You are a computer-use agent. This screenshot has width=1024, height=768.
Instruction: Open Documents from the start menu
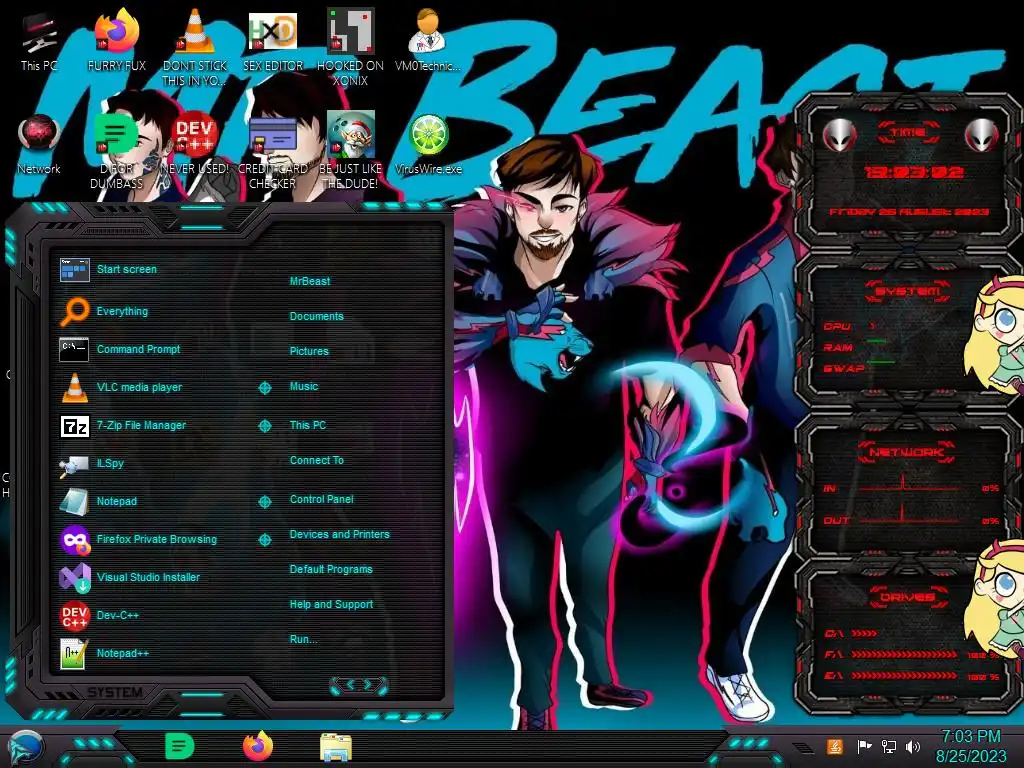coord(316,316)
